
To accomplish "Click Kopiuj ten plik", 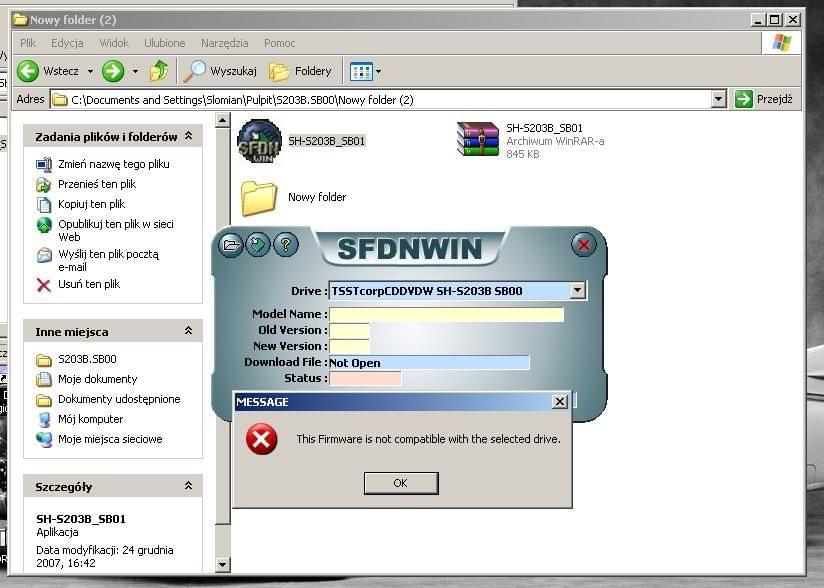I will [91, 204].
